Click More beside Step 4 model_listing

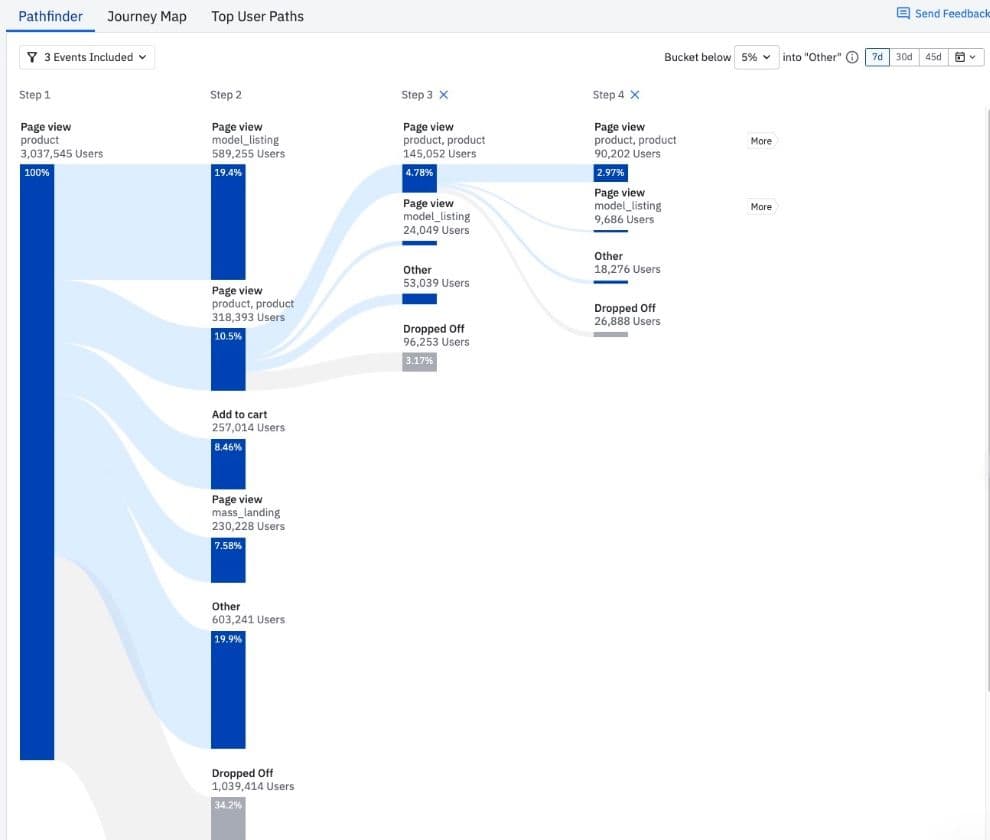(x=761, y=207)
